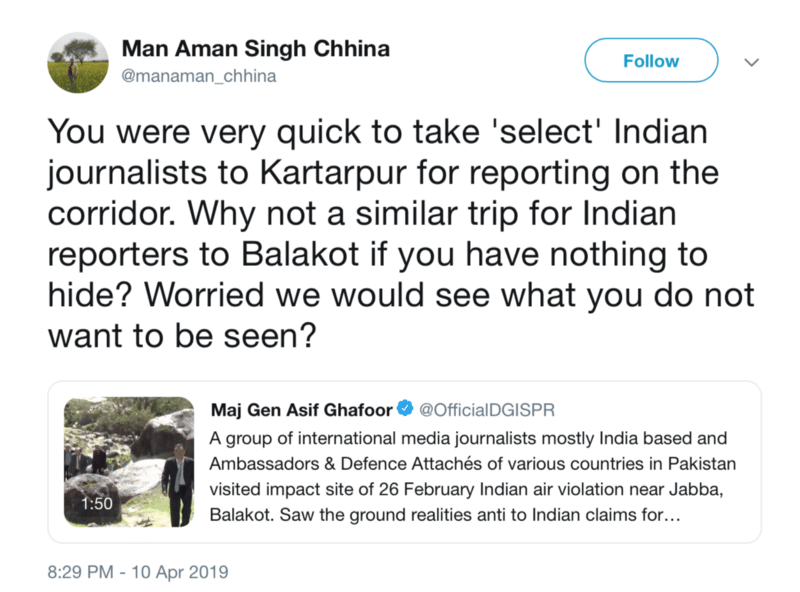Follow Man Aman Singh Chhina
Image resolution: width=800 pixels, height=592 pixels.
tap(651, 61)
